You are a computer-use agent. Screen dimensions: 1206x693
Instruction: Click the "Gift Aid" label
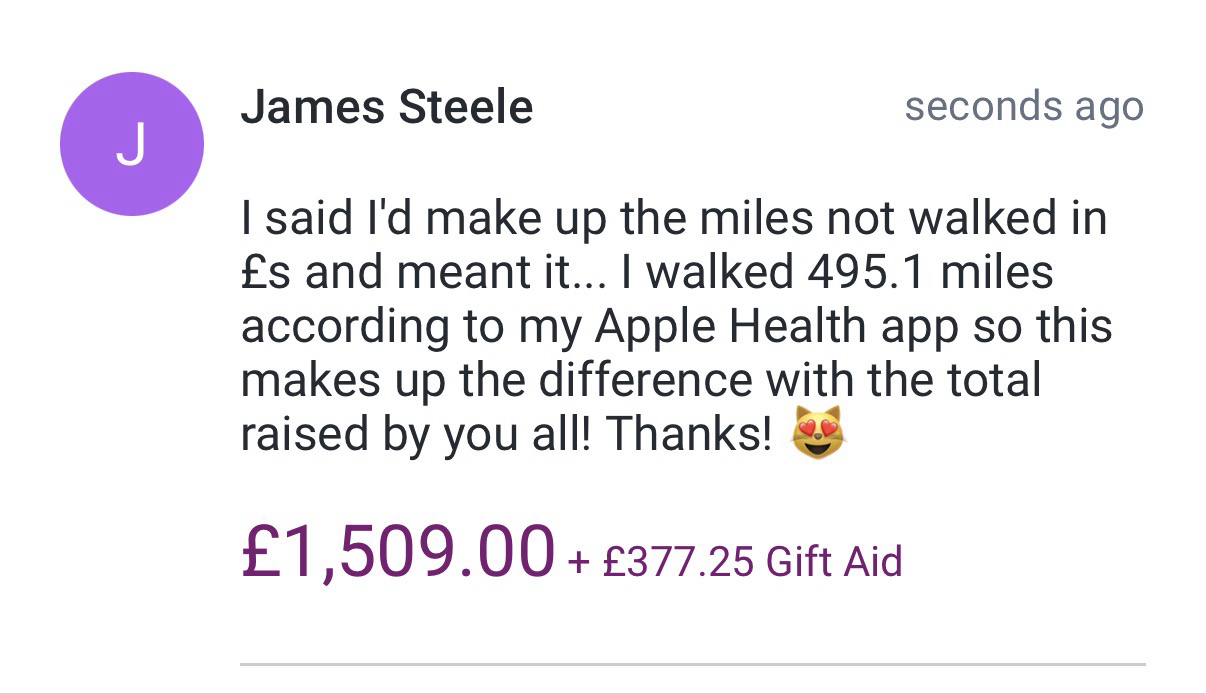833,561
